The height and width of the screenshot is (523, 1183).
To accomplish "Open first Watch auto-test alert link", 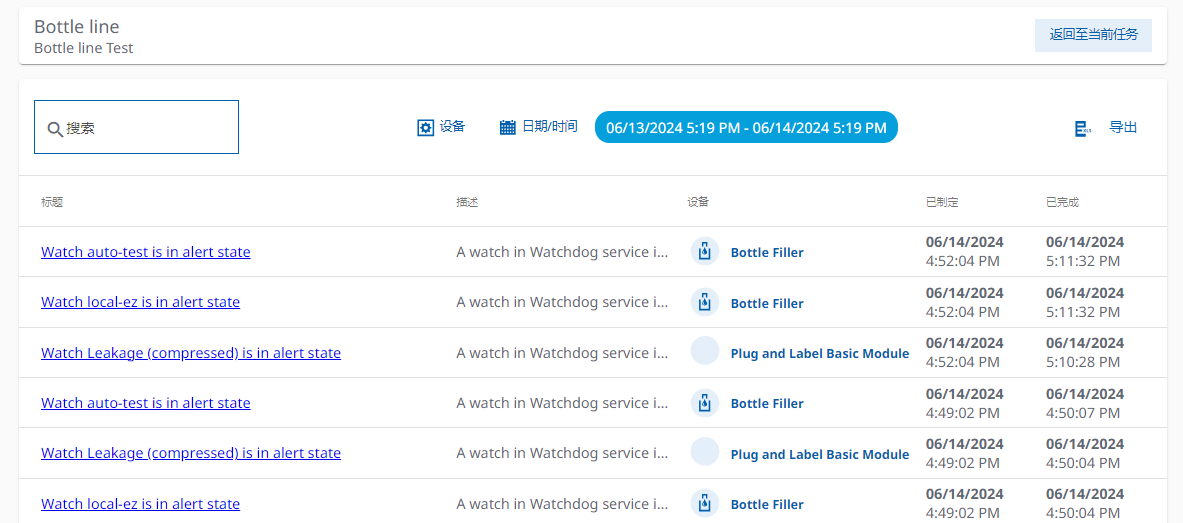I will [146, 252].
